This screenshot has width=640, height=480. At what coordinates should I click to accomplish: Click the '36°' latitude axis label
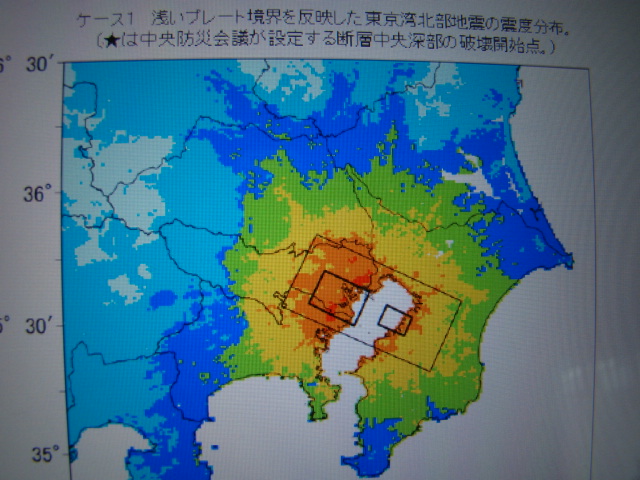pos(39,193)
